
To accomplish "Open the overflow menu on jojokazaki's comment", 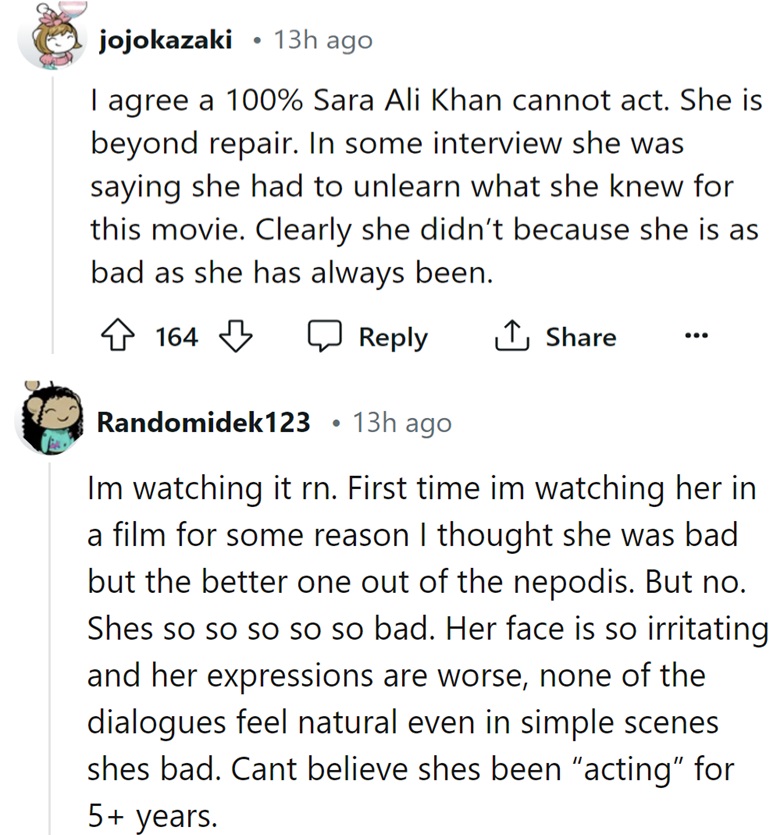I will click(695, 336).
